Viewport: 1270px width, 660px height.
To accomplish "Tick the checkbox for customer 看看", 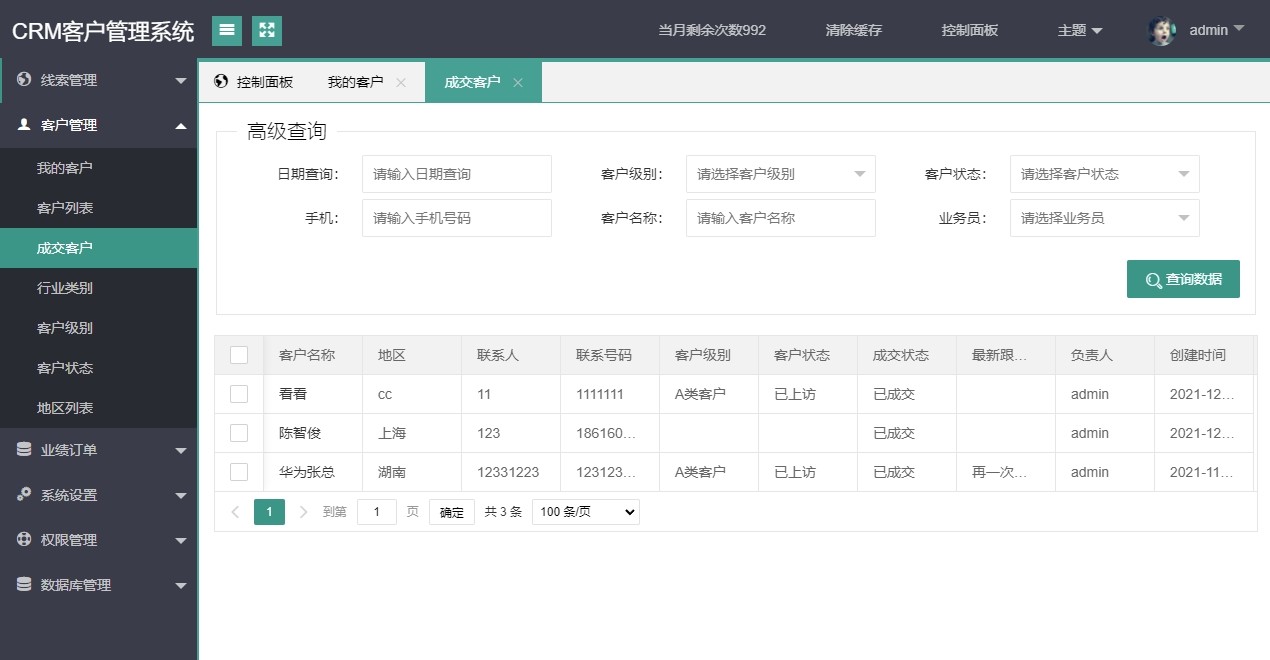I will [239, 394].
